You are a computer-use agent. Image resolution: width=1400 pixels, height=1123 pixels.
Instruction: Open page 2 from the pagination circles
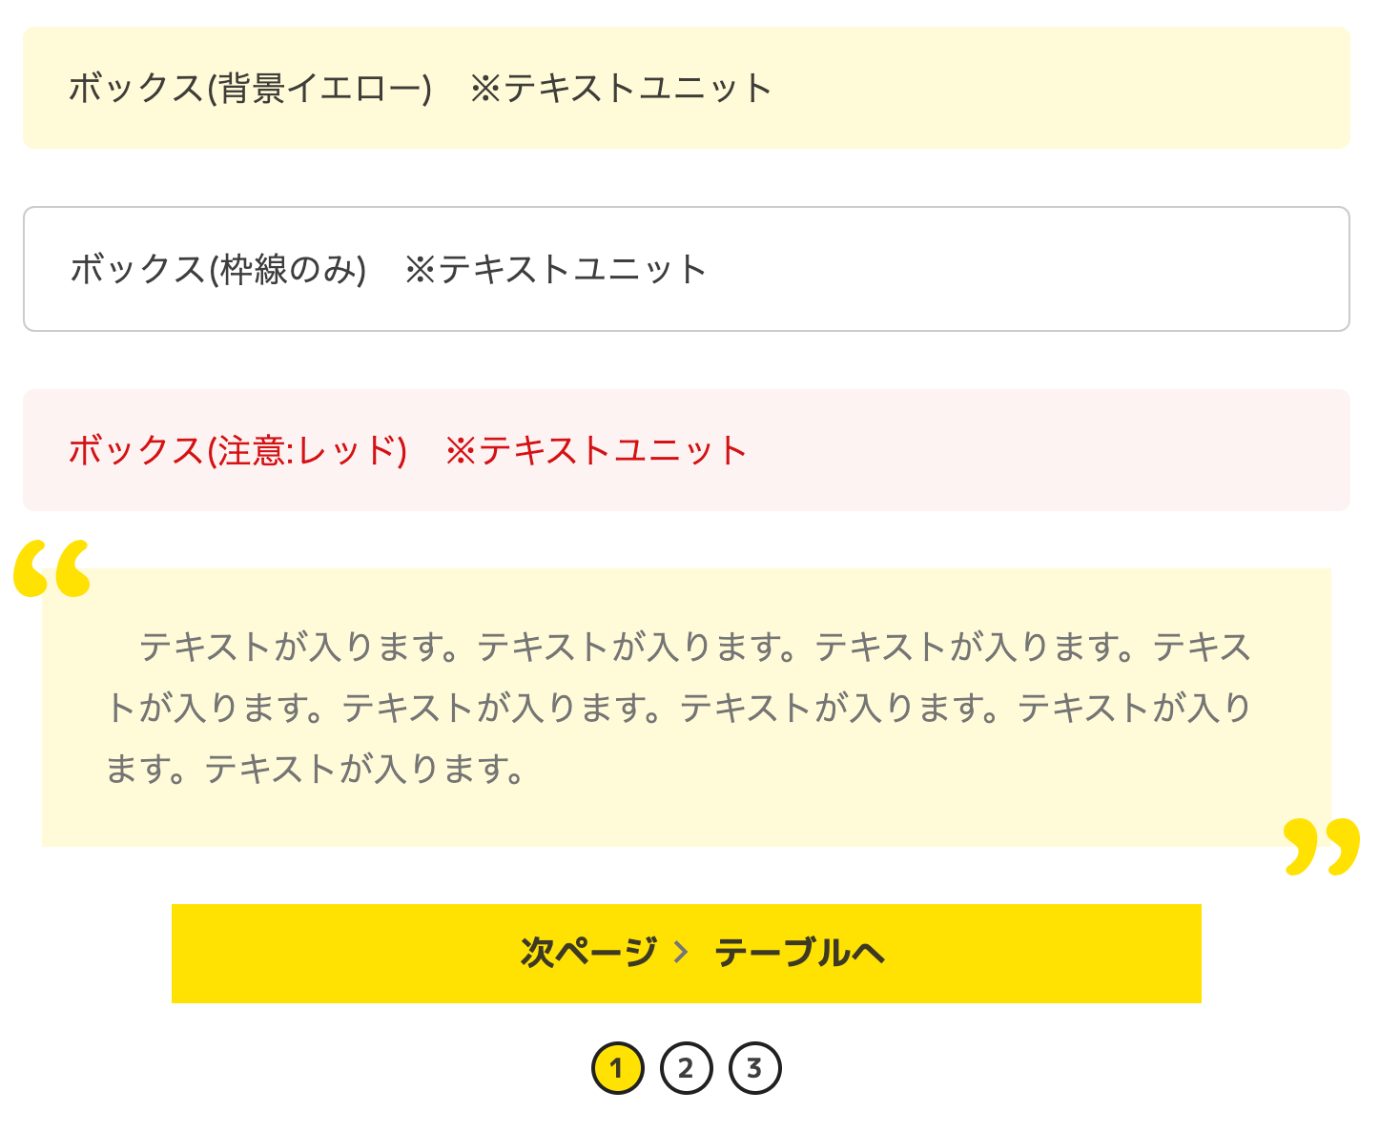[x=686, y=1068]
